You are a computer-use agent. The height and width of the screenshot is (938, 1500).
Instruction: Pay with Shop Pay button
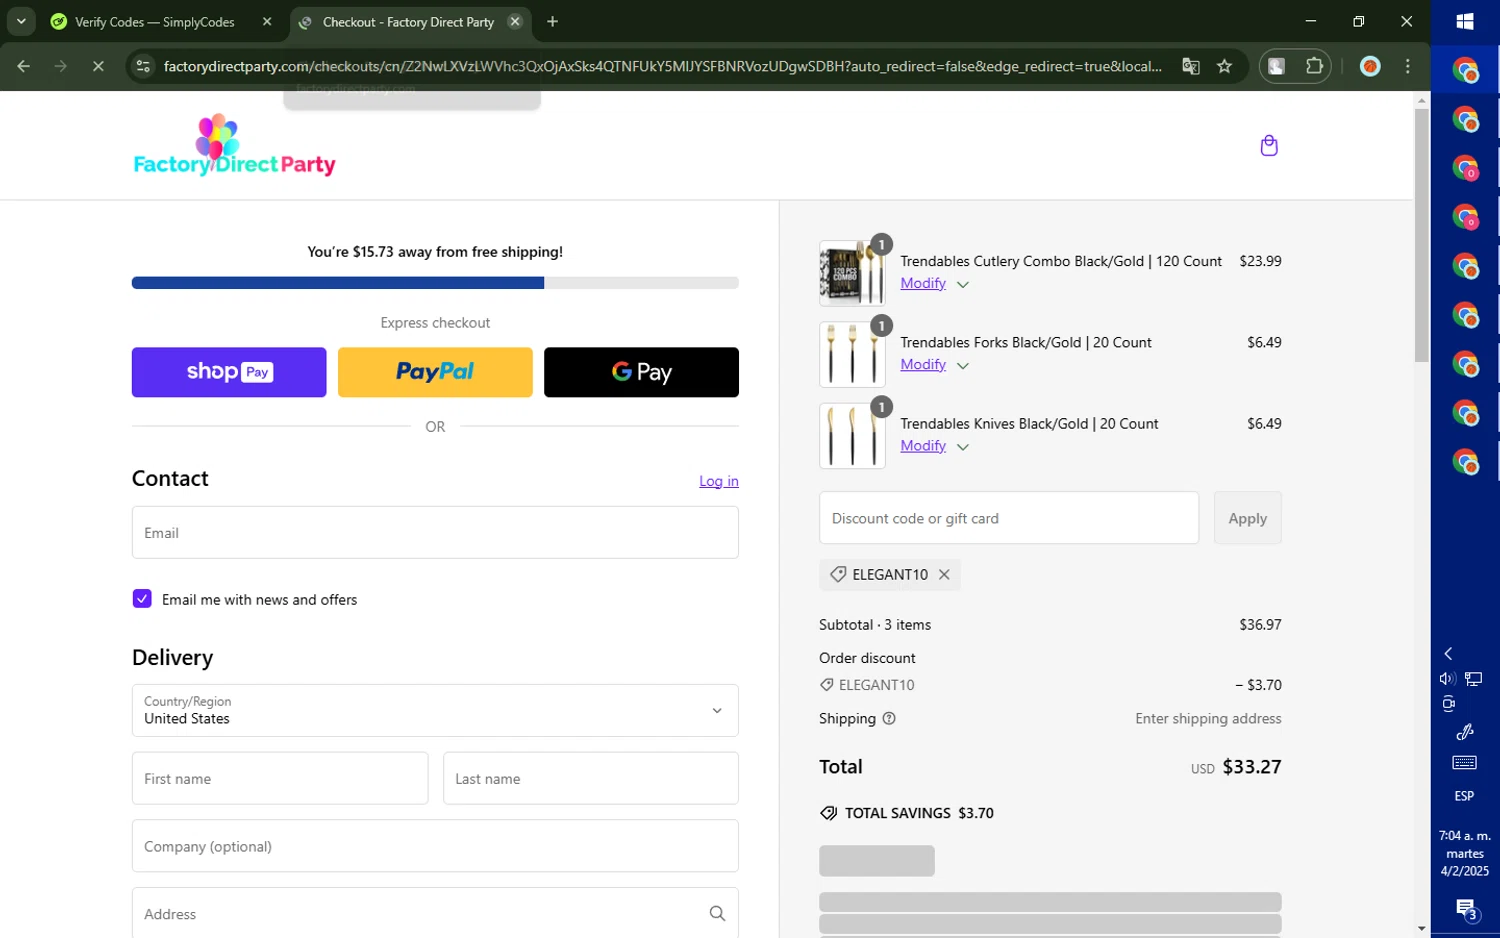pyautogui.click(x=229, y=372)
